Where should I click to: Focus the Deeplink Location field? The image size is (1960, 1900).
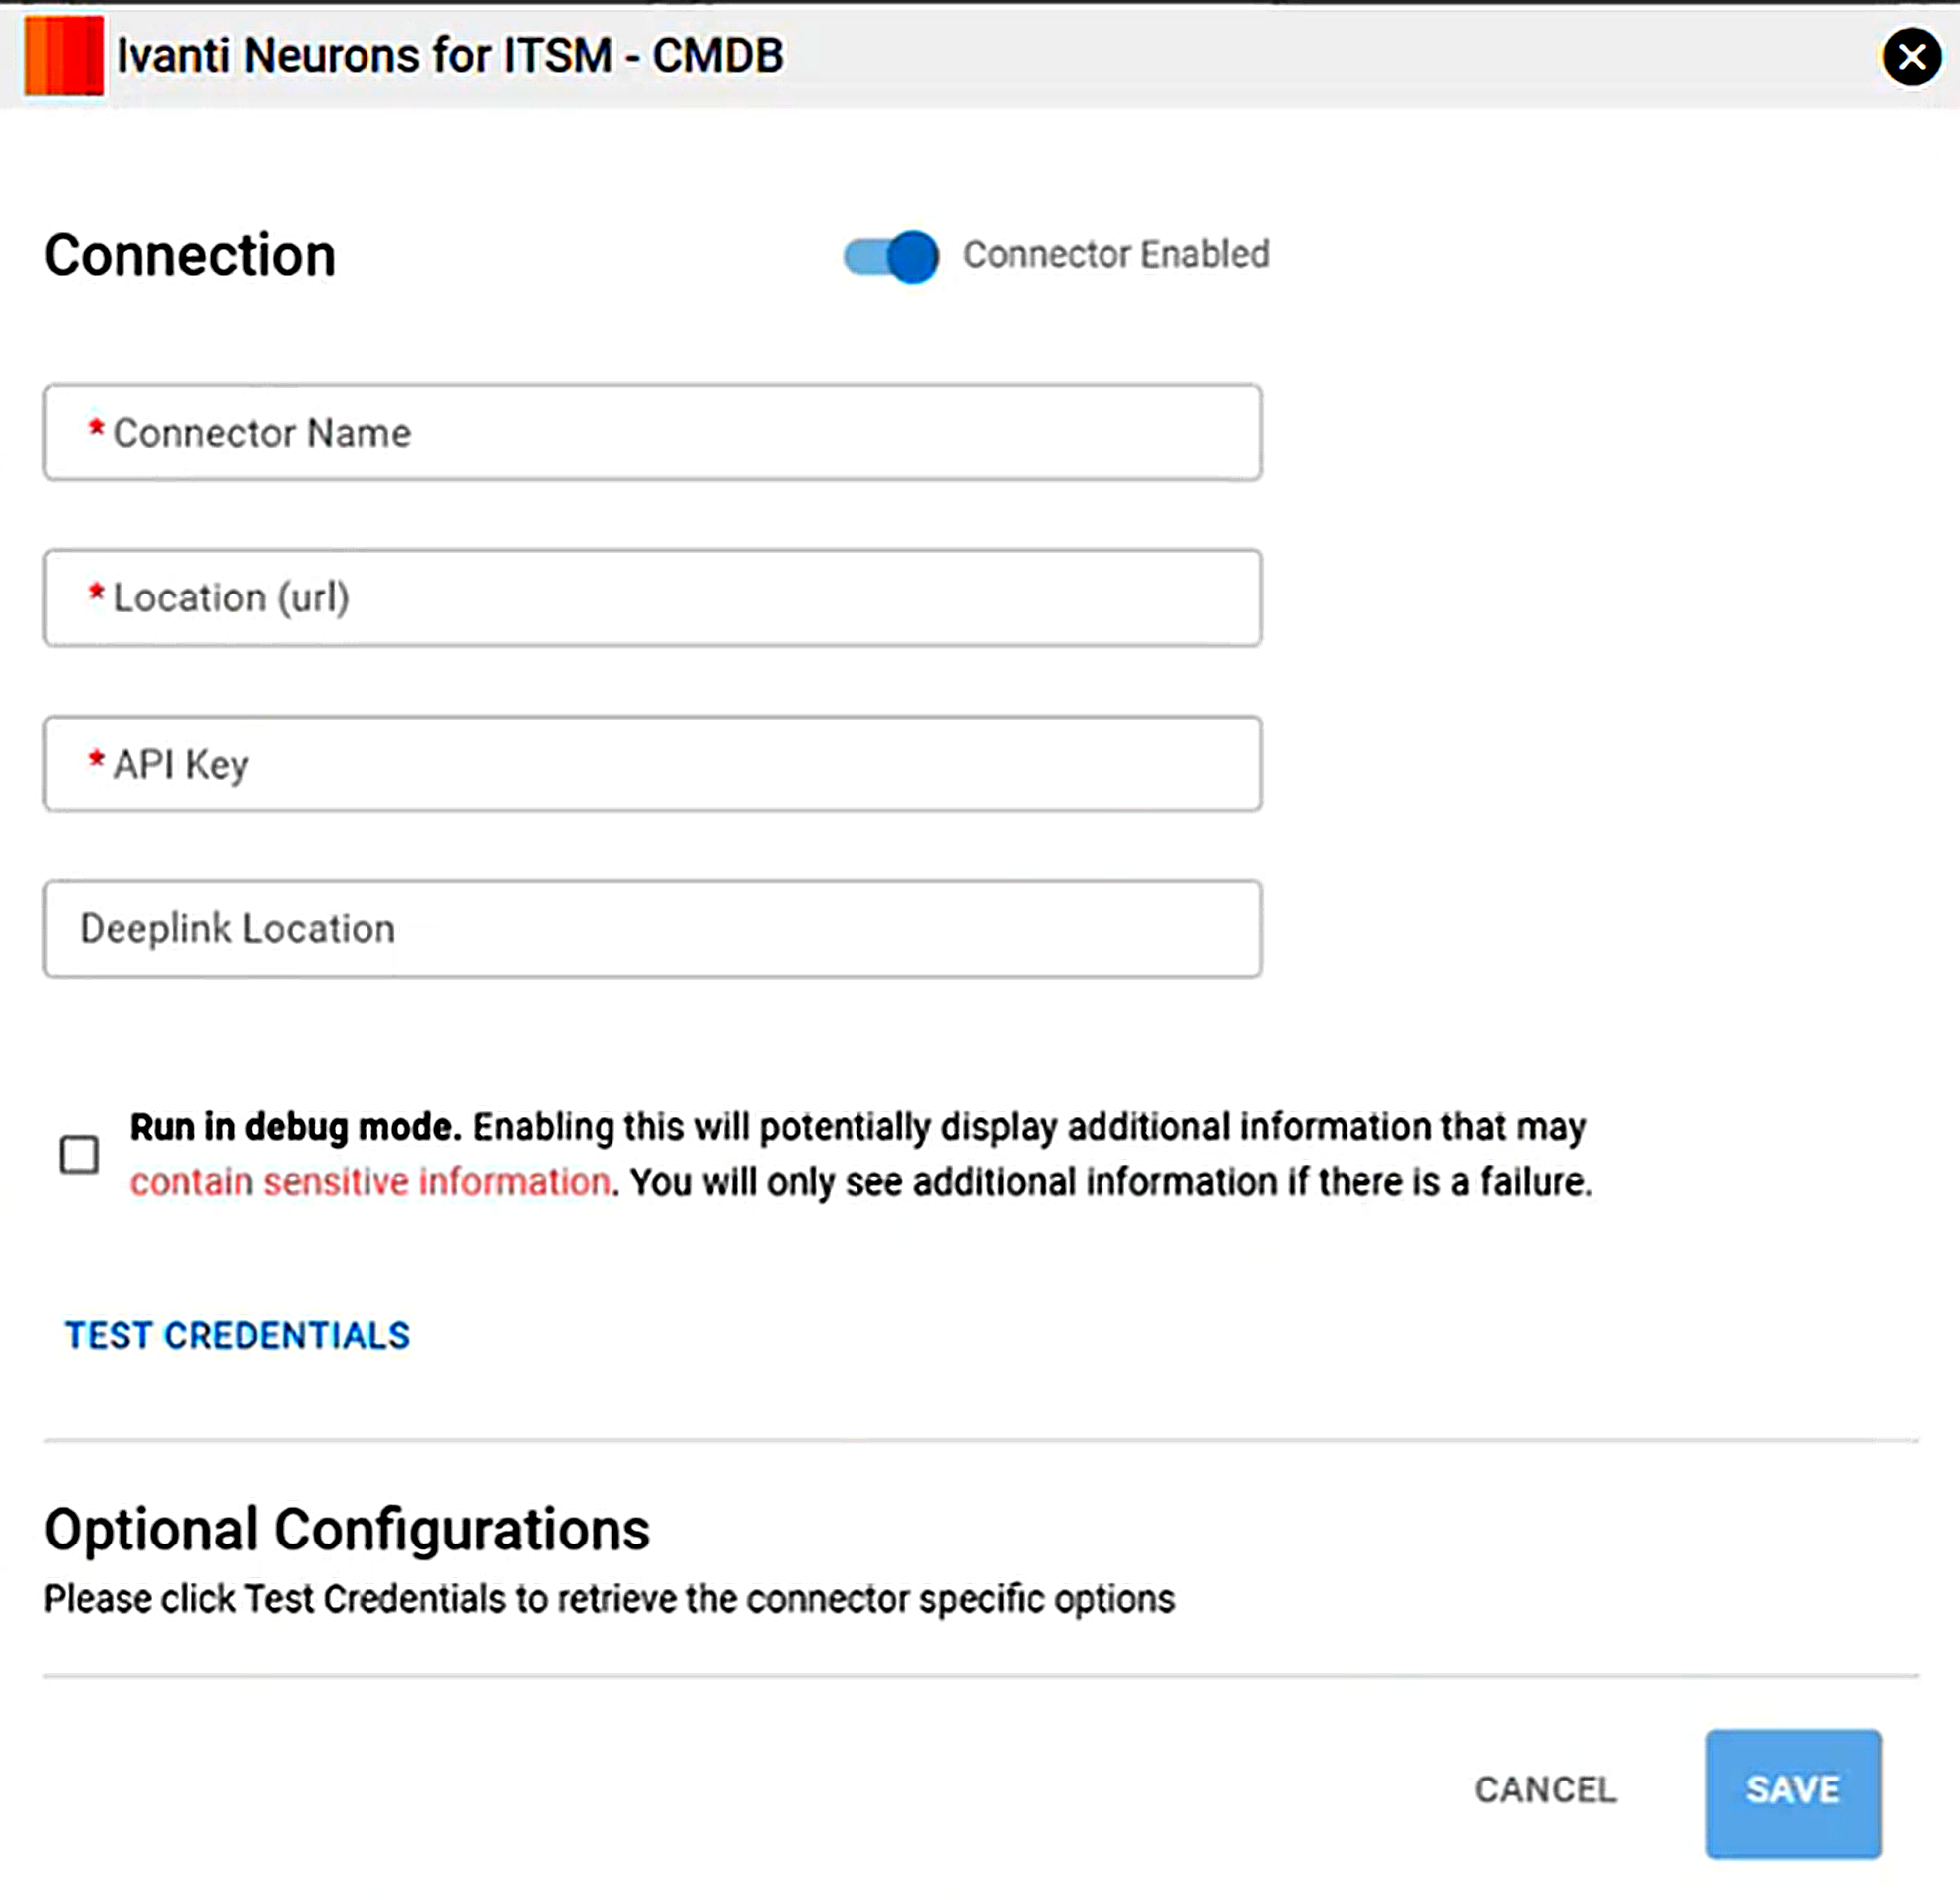[x=652, y=929]
